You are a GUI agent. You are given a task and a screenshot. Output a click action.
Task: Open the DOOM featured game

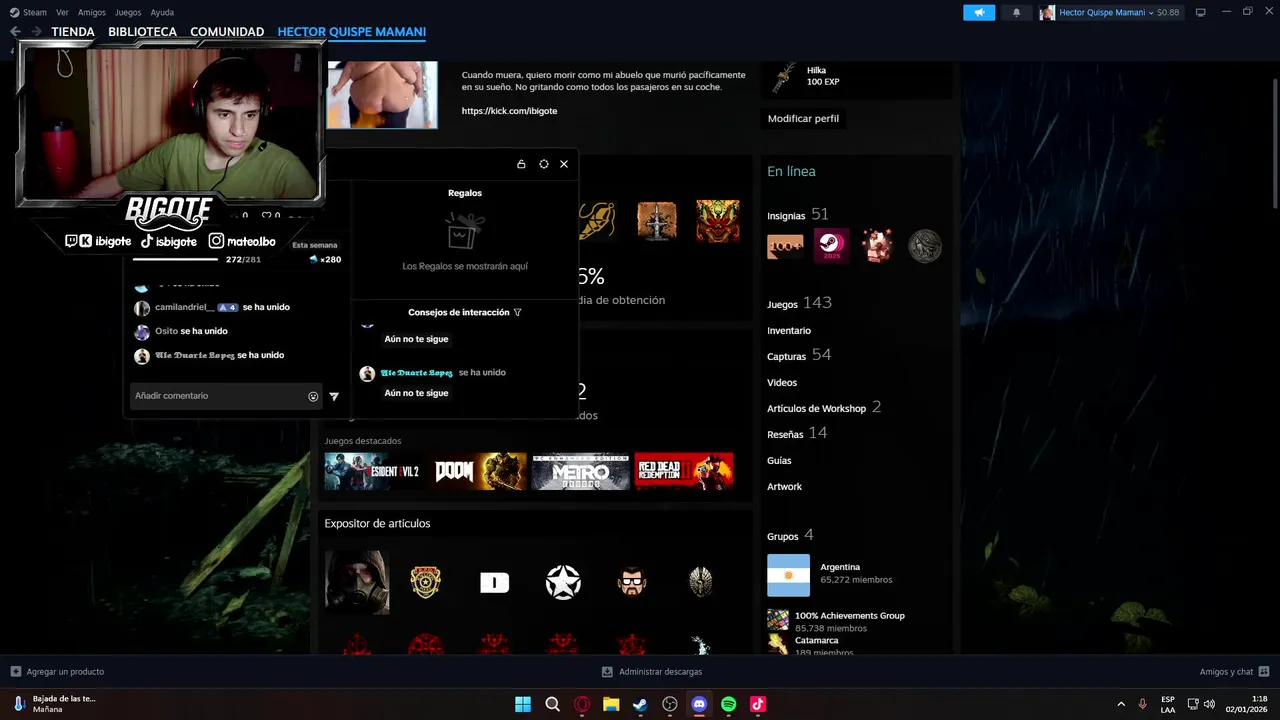tap(476, 471)
